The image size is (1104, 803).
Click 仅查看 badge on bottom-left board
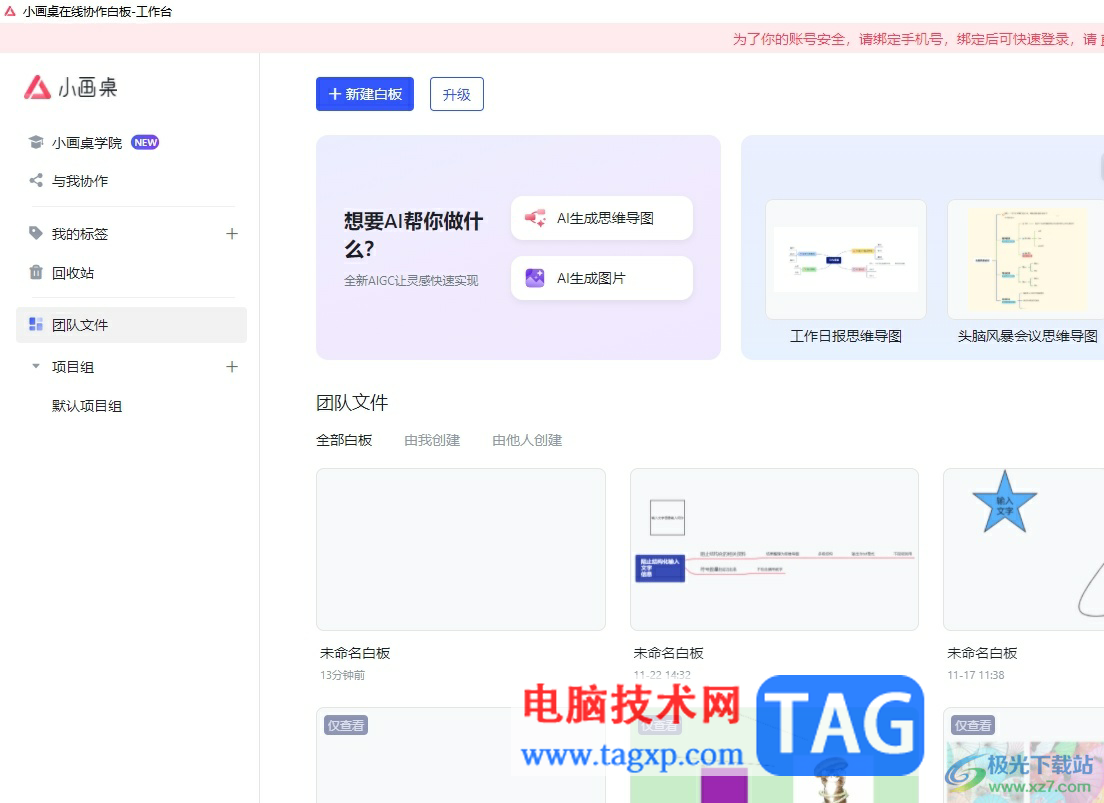346,725
